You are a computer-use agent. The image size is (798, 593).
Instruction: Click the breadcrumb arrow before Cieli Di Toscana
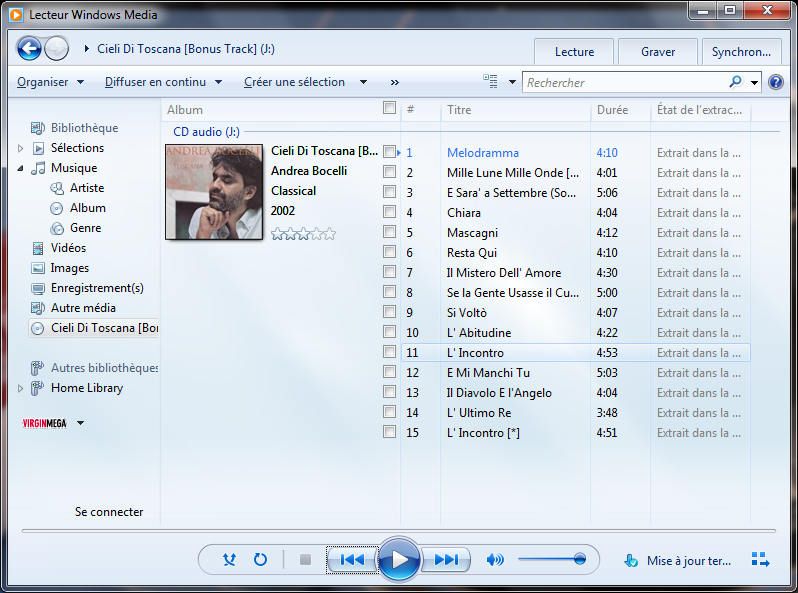87,49
